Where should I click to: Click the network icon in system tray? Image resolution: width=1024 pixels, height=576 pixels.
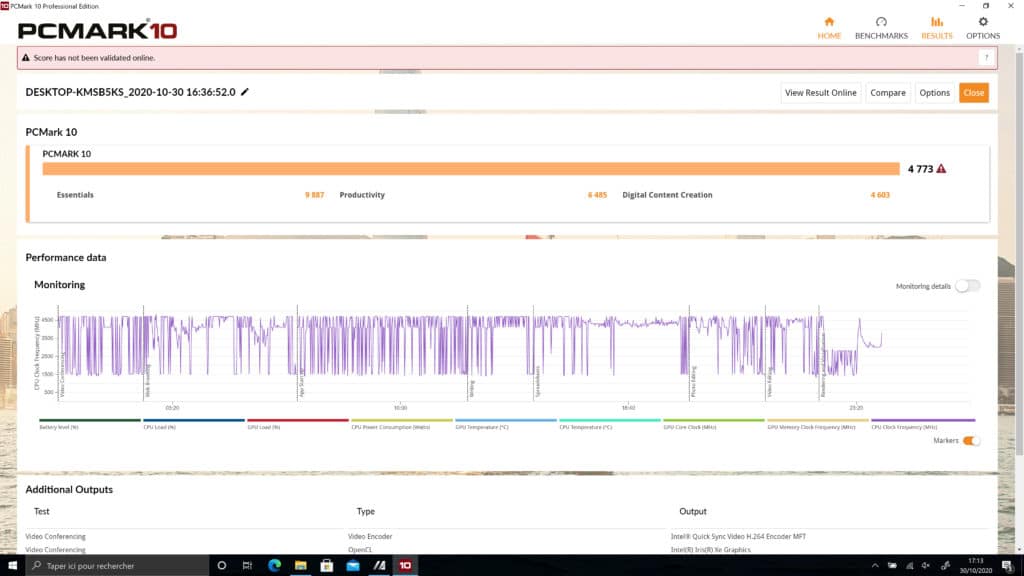[910, 566]
